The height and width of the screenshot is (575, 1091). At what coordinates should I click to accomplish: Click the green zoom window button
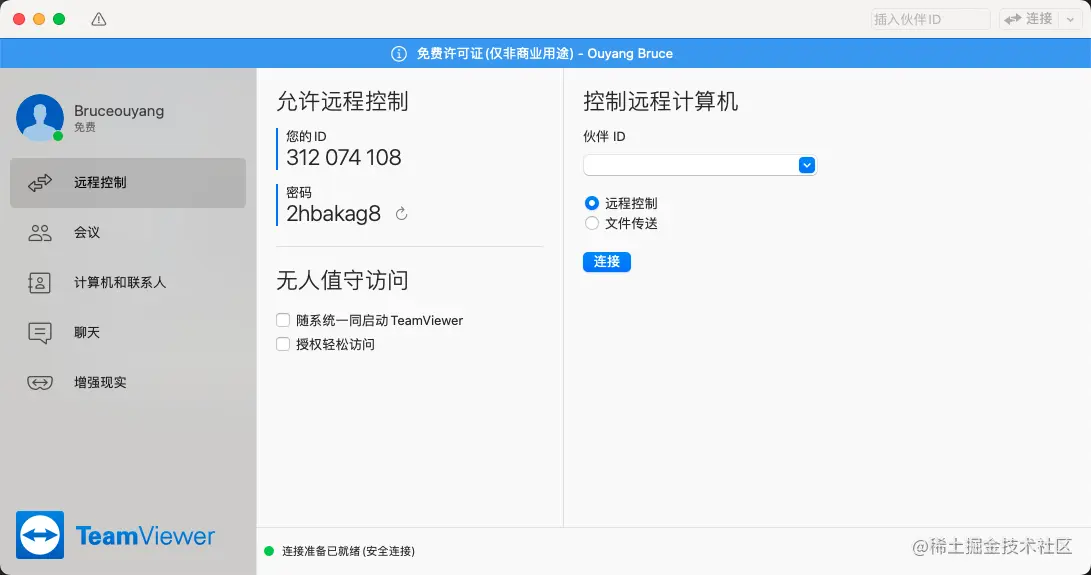(x=59, y=19)
